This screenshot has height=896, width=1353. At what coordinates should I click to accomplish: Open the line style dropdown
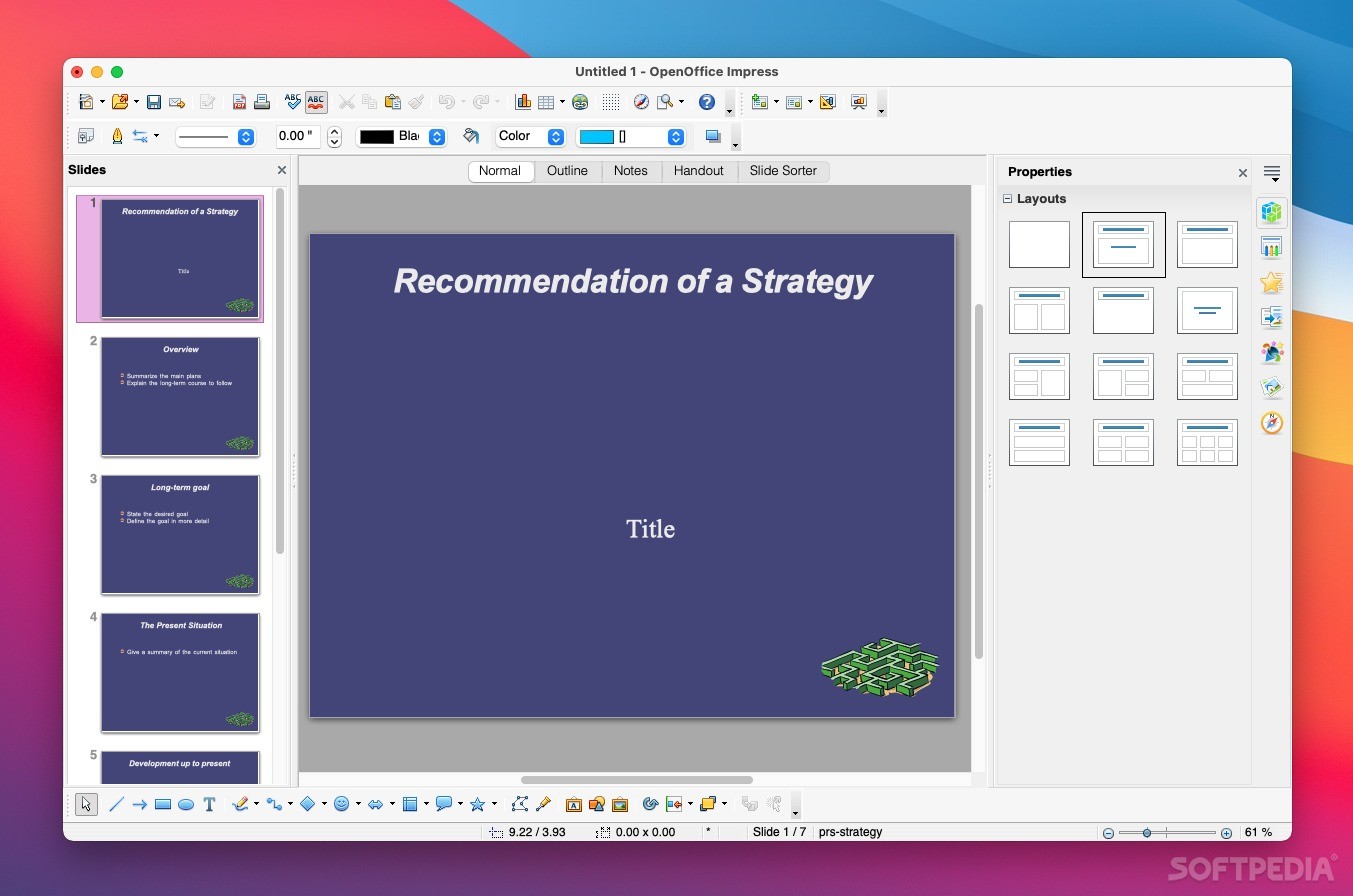pos(215,137)
